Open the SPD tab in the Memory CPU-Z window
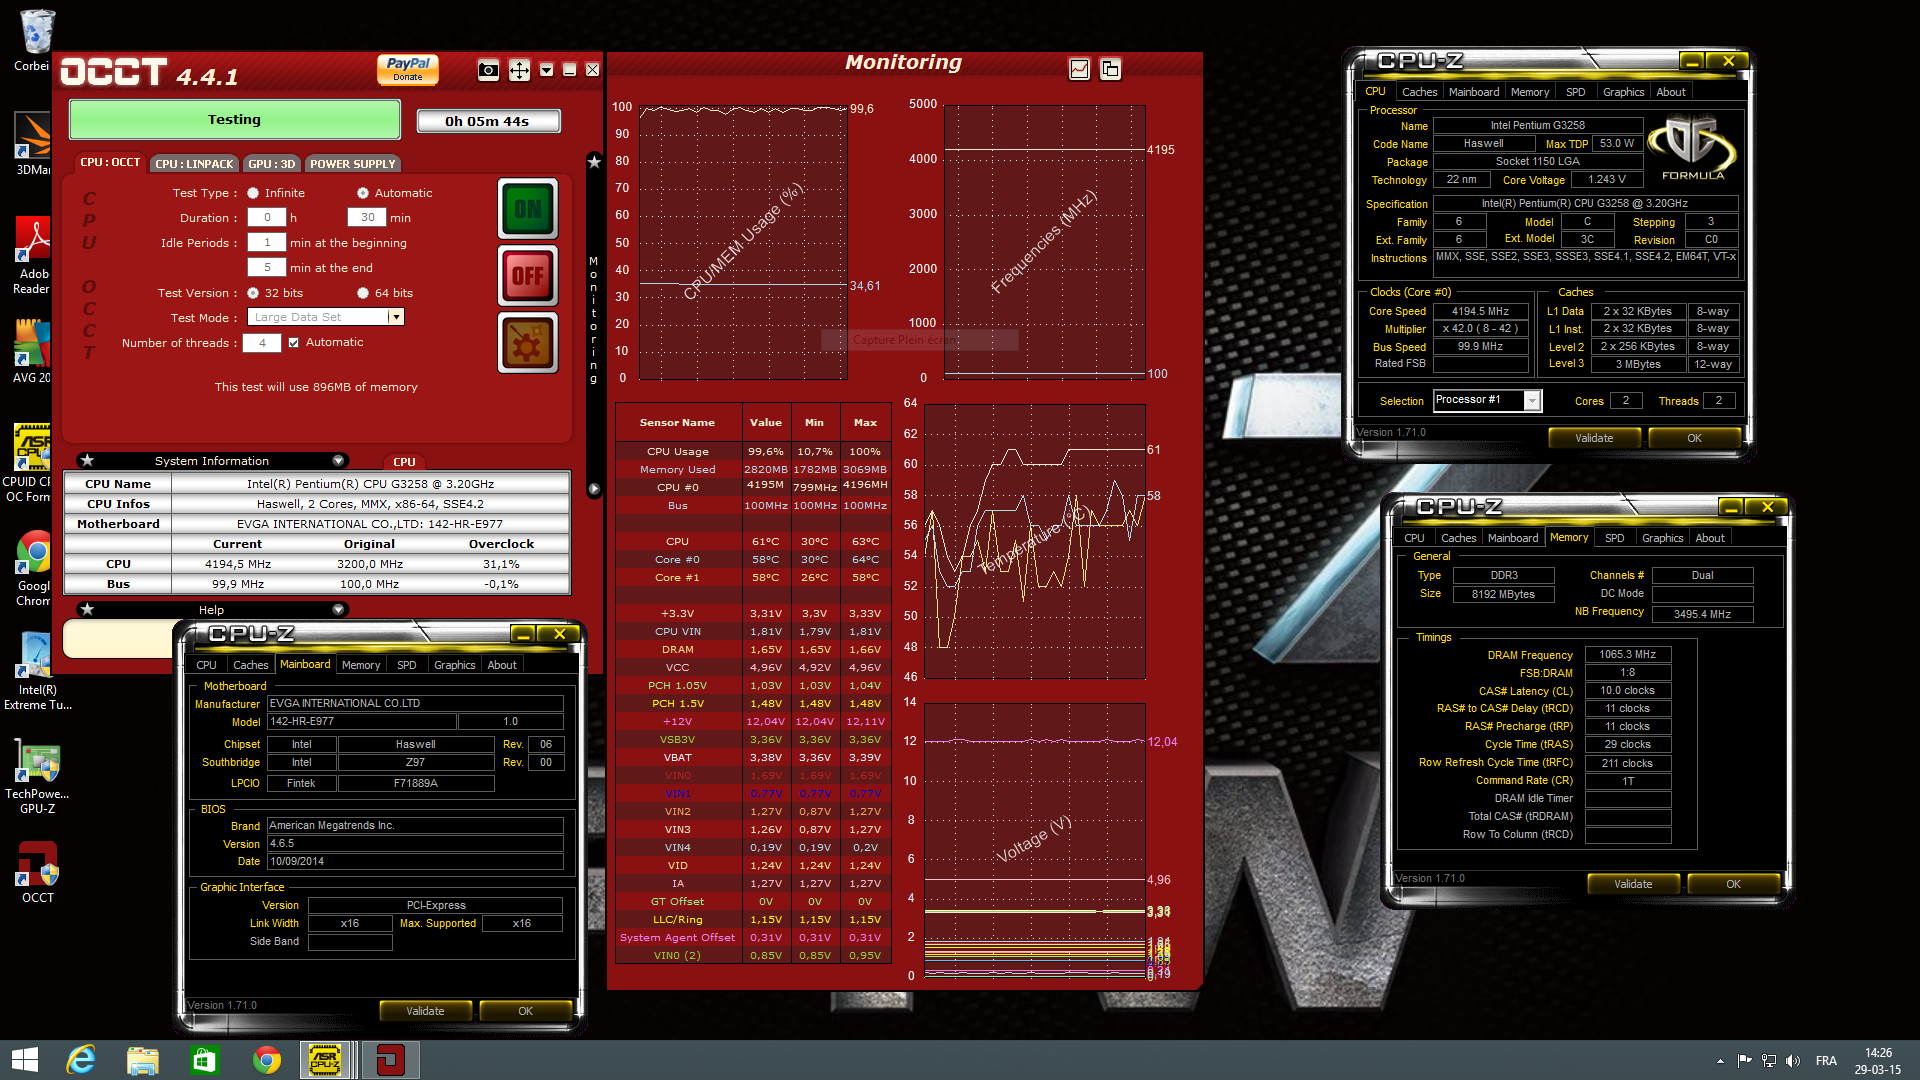This screenshot has width=1920, height=1080. pos(1614,538)
